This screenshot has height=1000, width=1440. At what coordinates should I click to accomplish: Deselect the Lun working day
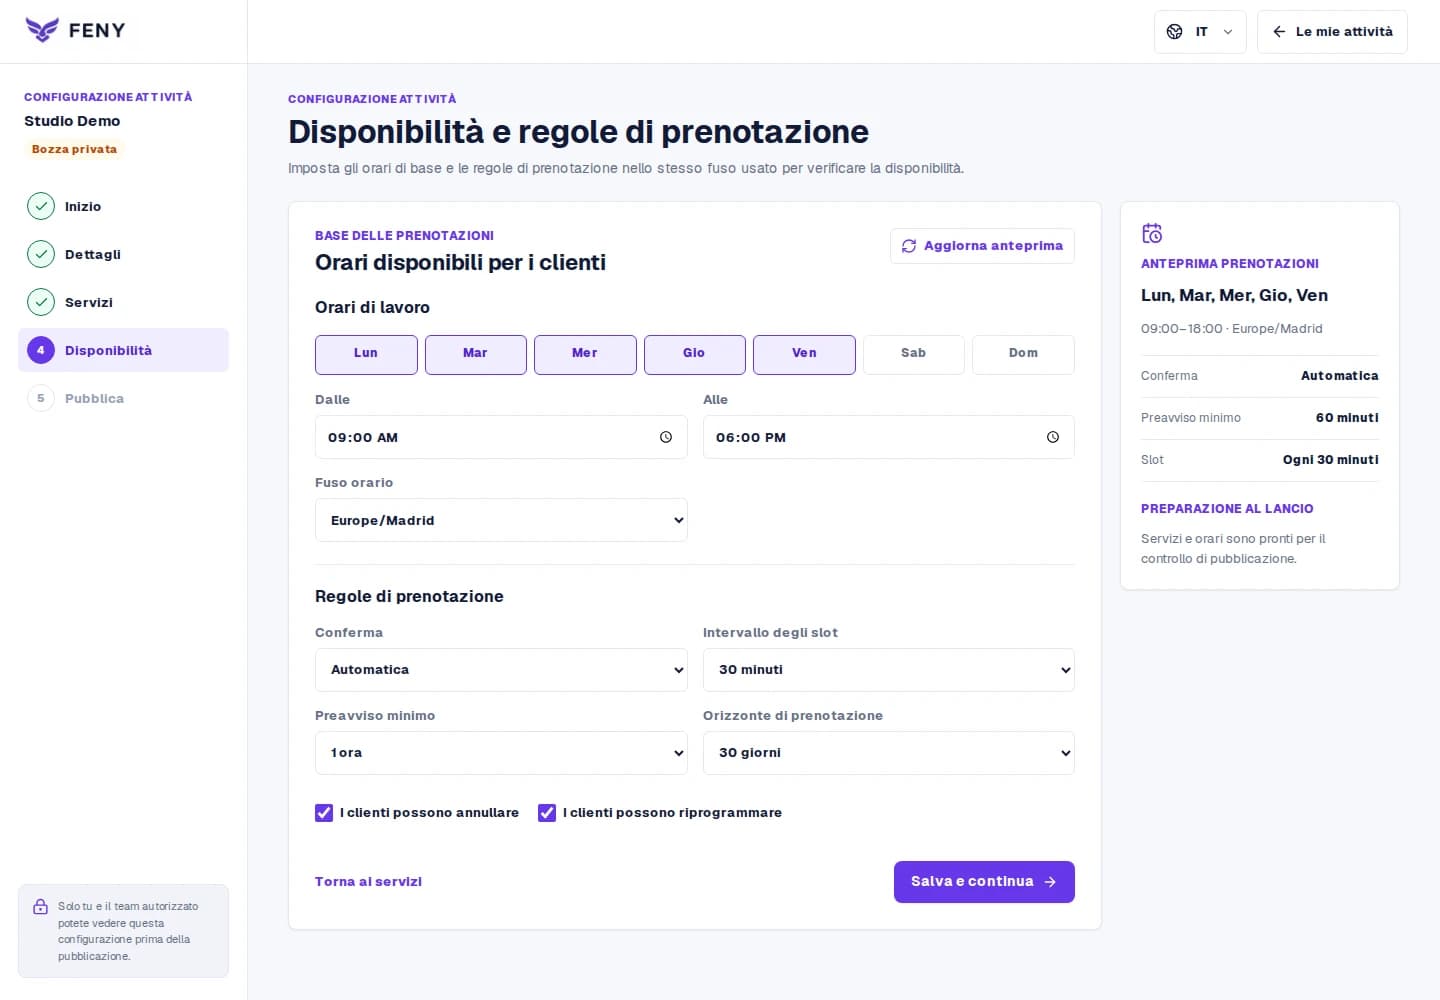(x=366, y=354)
